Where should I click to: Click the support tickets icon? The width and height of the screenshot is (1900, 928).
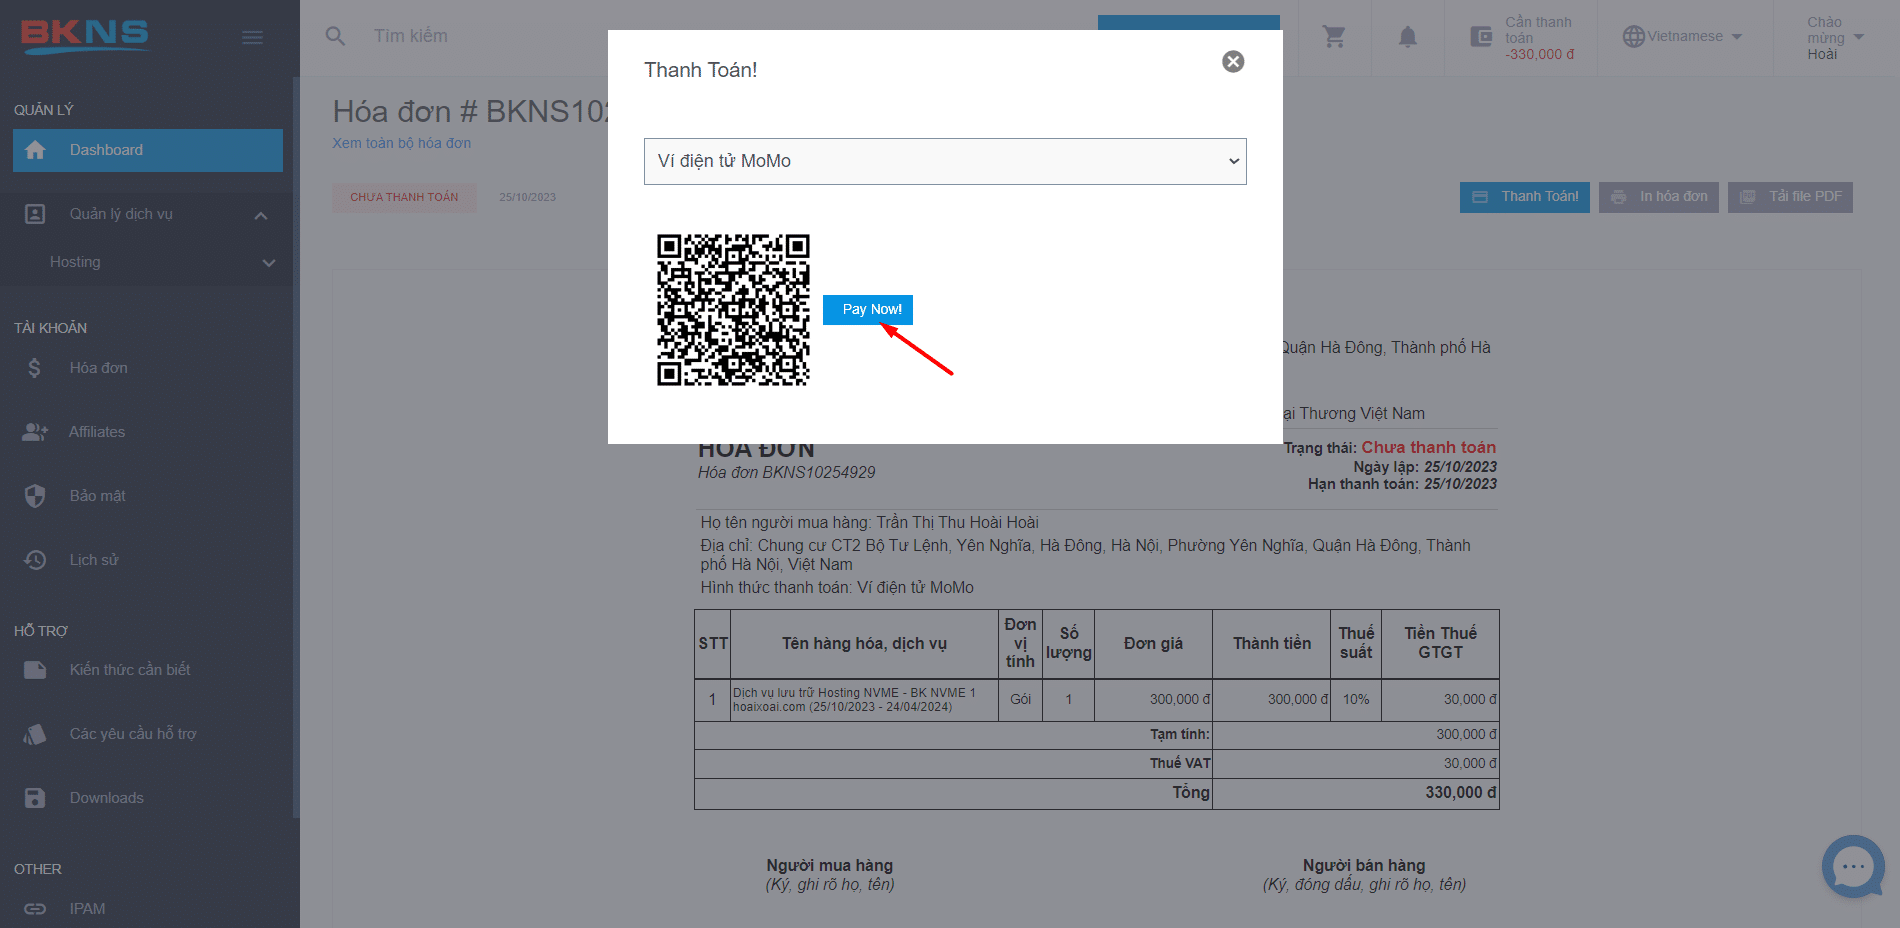(x=35, y=734)
